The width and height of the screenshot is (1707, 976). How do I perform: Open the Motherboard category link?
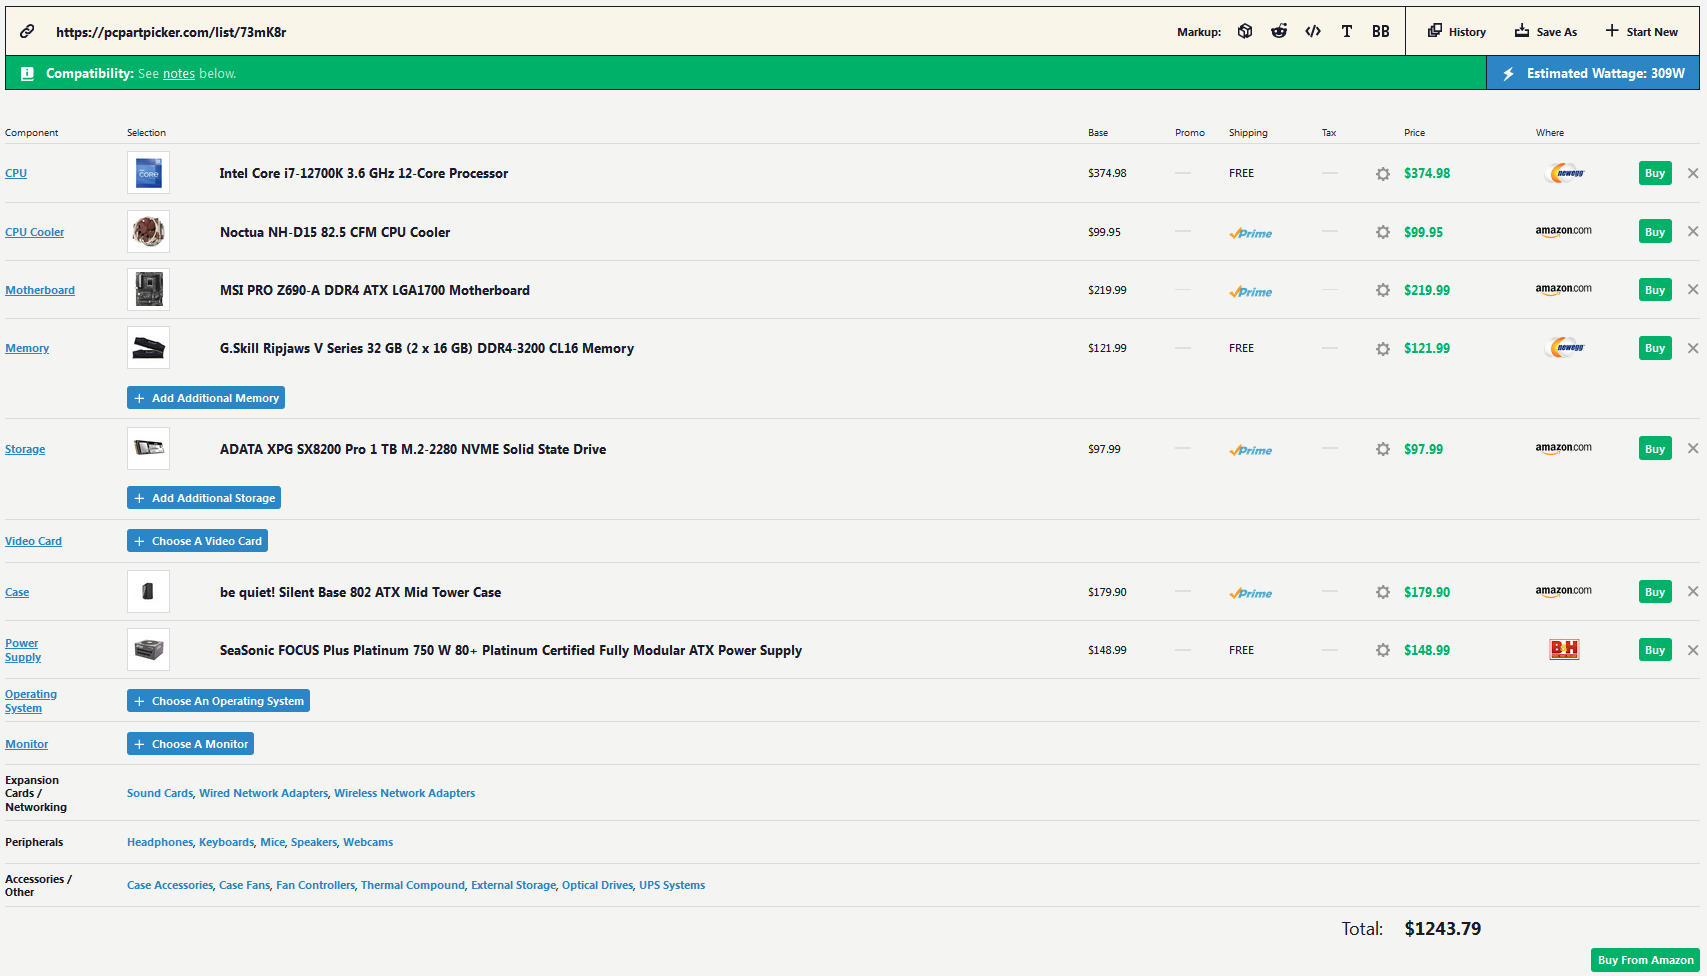click(x=40, y=290)
